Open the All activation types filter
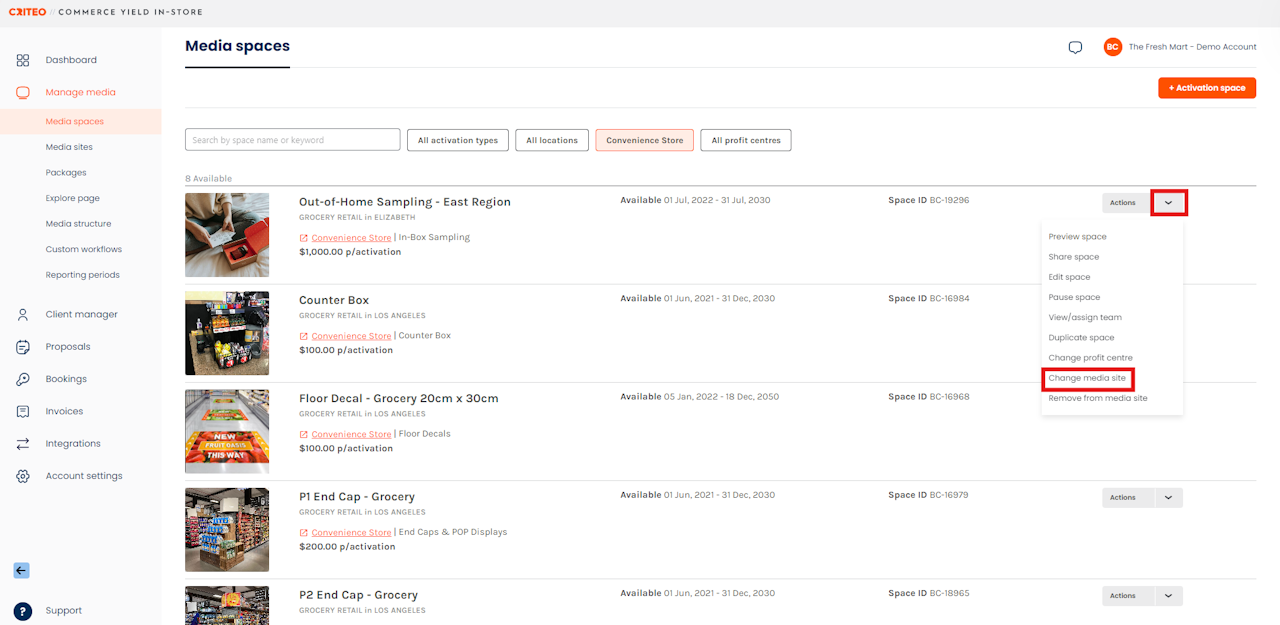The image size is (1280, 625). coord(458,140)
